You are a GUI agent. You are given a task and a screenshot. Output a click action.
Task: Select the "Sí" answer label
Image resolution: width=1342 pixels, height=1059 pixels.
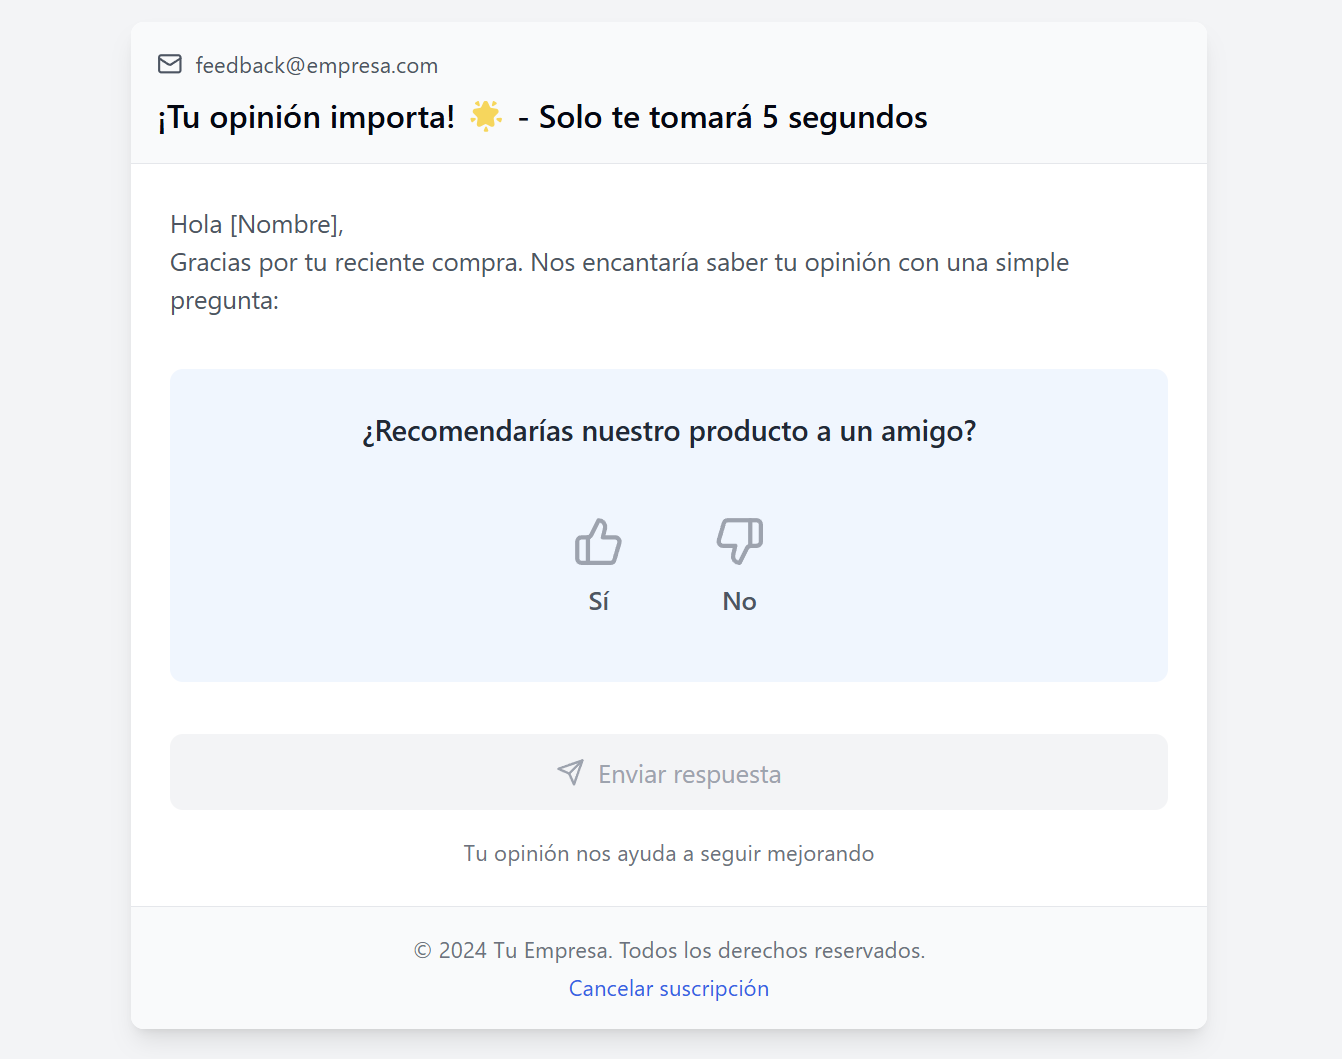click(598, 601)
